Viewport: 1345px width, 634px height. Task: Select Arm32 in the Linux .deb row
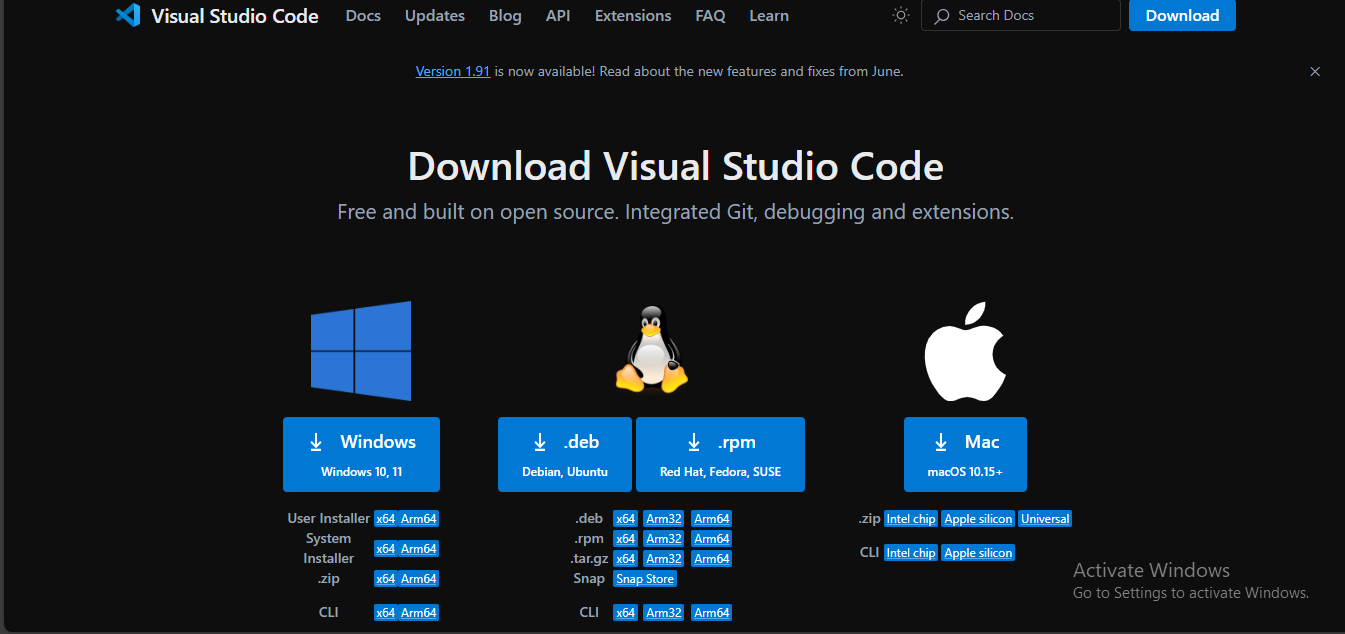[664, 519]
